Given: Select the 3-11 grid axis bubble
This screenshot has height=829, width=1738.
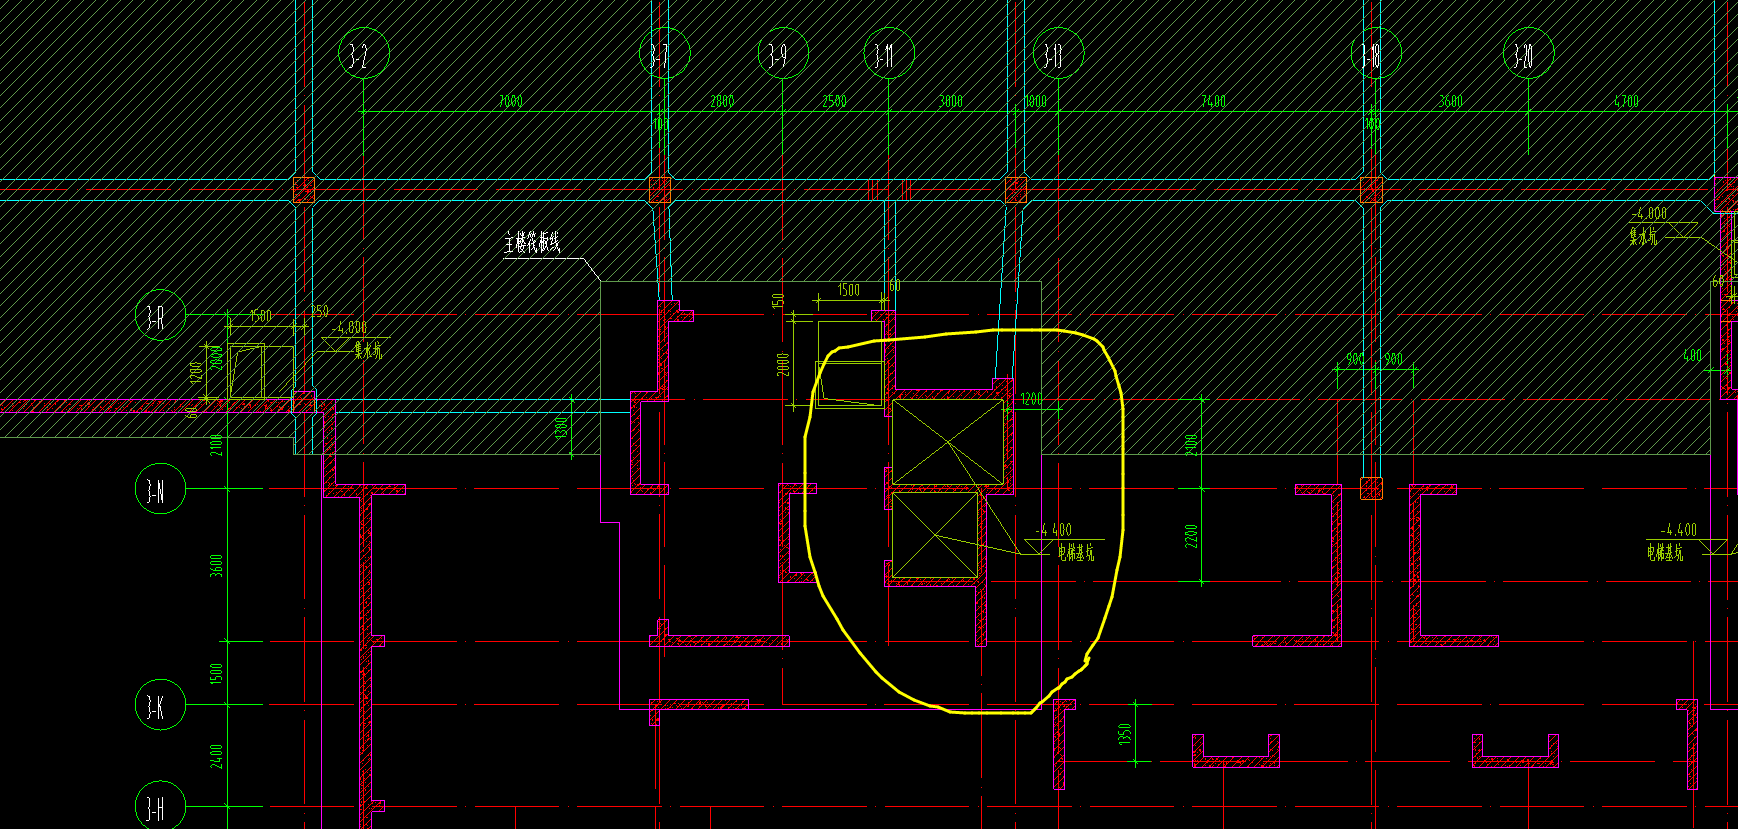Looking at the screenshot, I should [888, 54].
